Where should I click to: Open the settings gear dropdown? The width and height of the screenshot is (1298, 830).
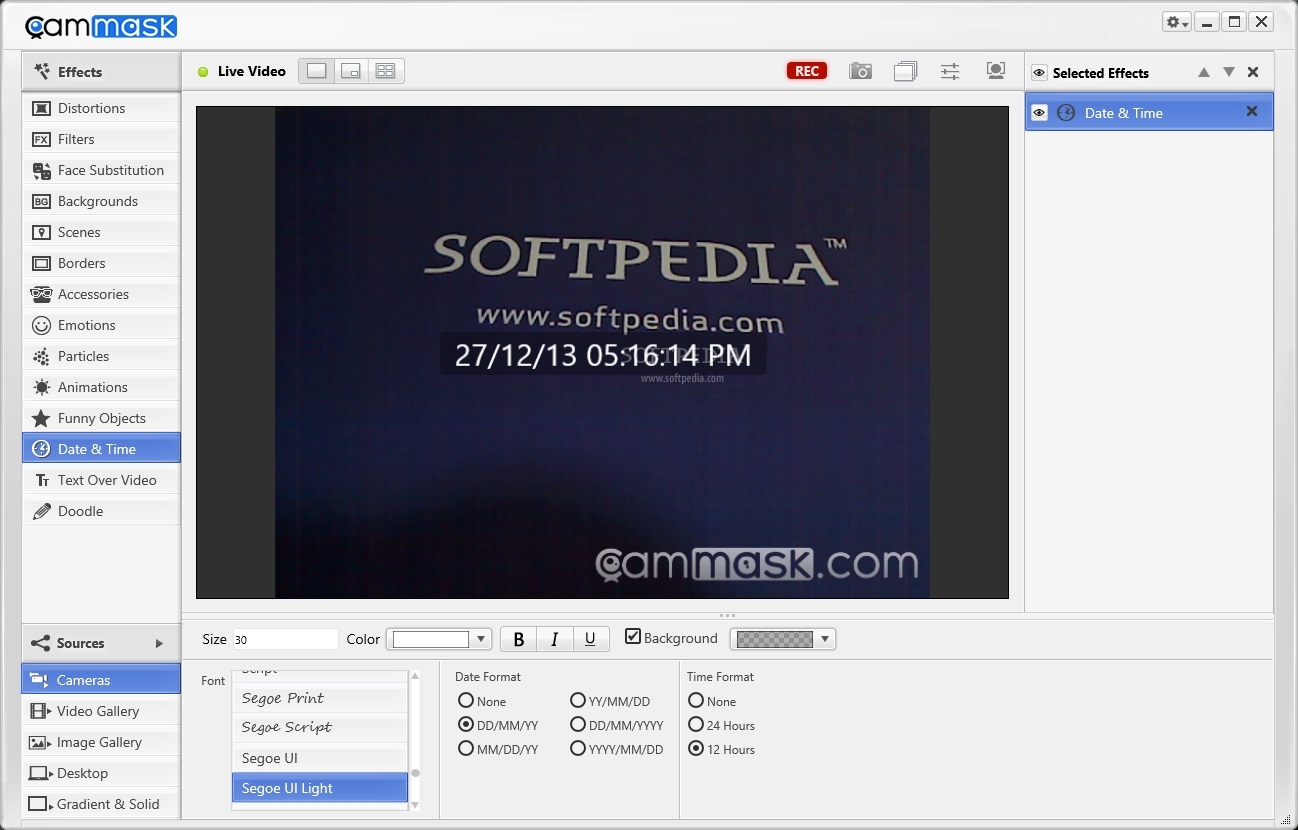[1176, 22]
